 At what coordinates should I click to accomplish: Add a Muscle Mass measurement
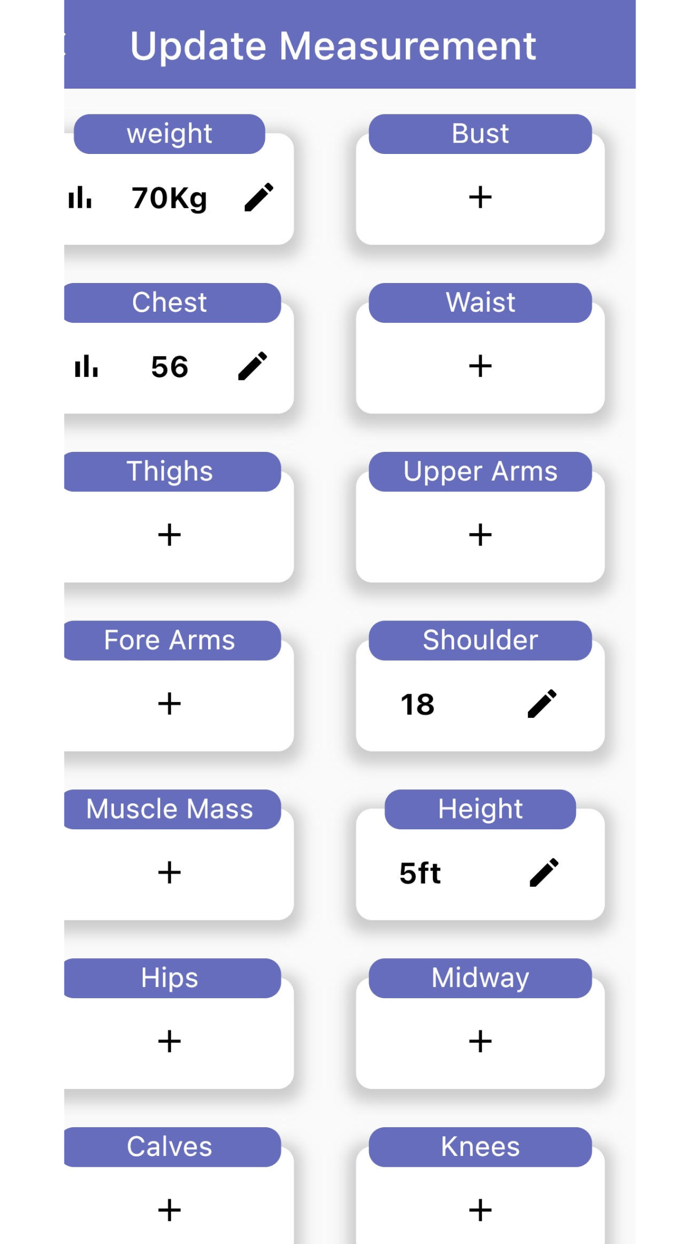(x=170, y=873)
